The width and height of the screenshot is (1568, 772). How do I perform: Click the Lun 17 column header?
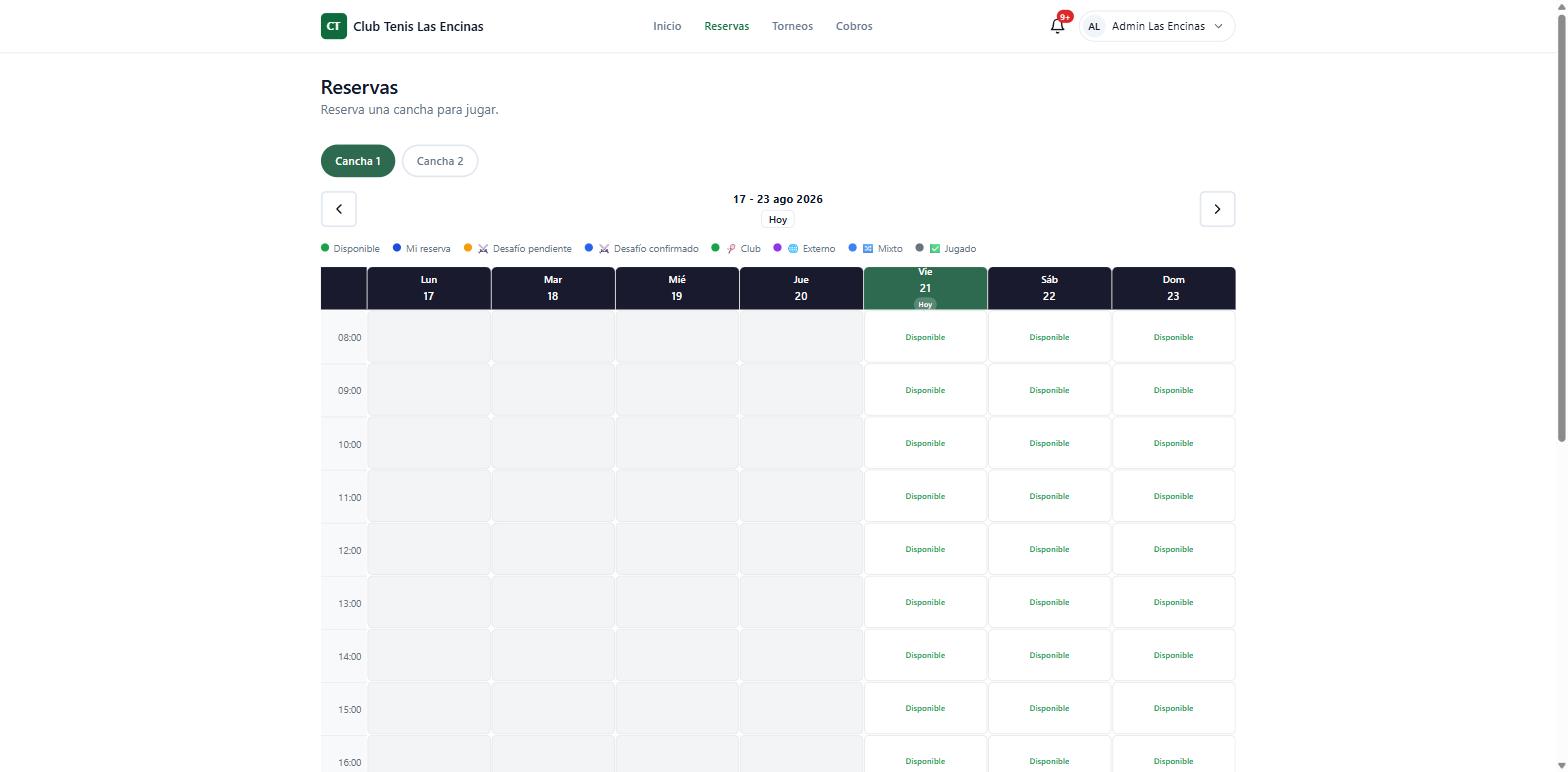[429, 288]
